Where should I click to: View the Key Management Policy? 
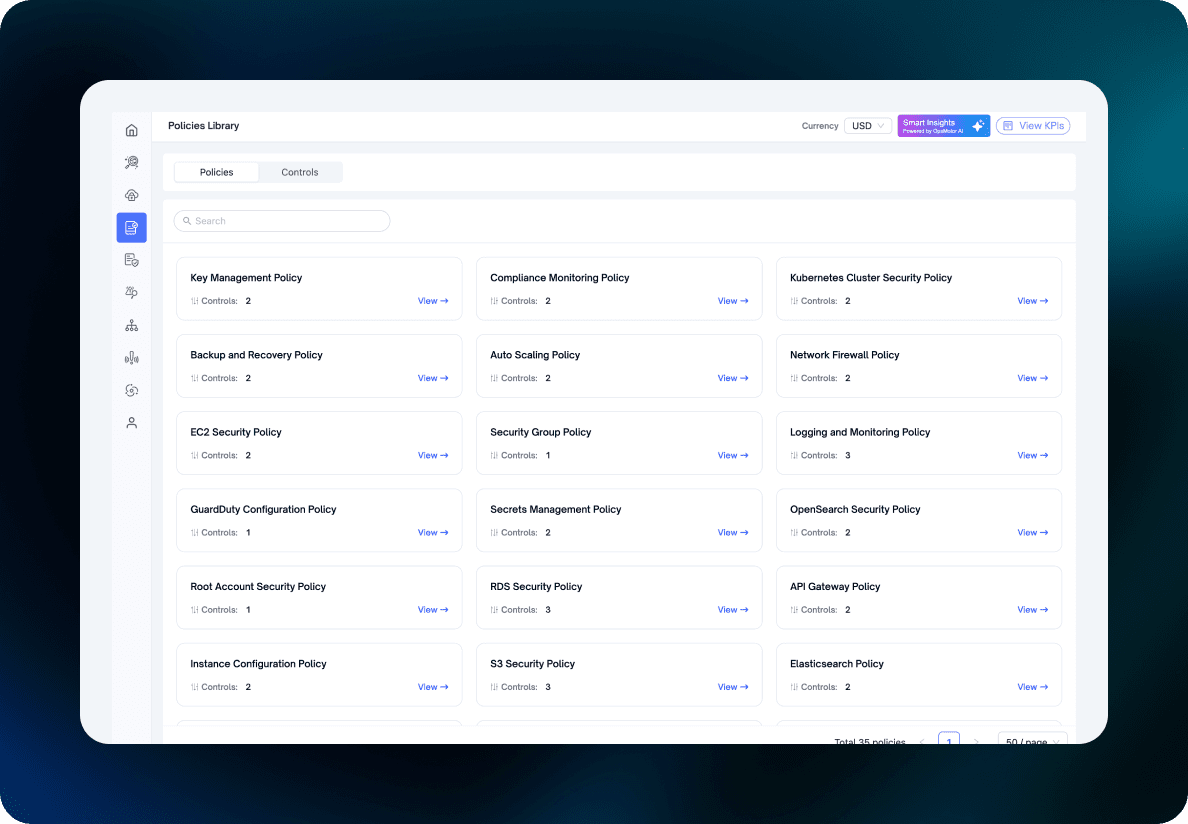433,301
